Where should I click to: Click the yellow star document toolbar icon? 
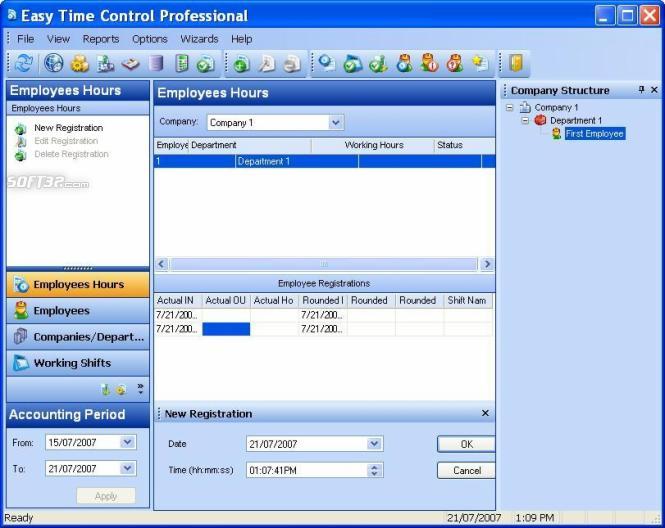481,64
